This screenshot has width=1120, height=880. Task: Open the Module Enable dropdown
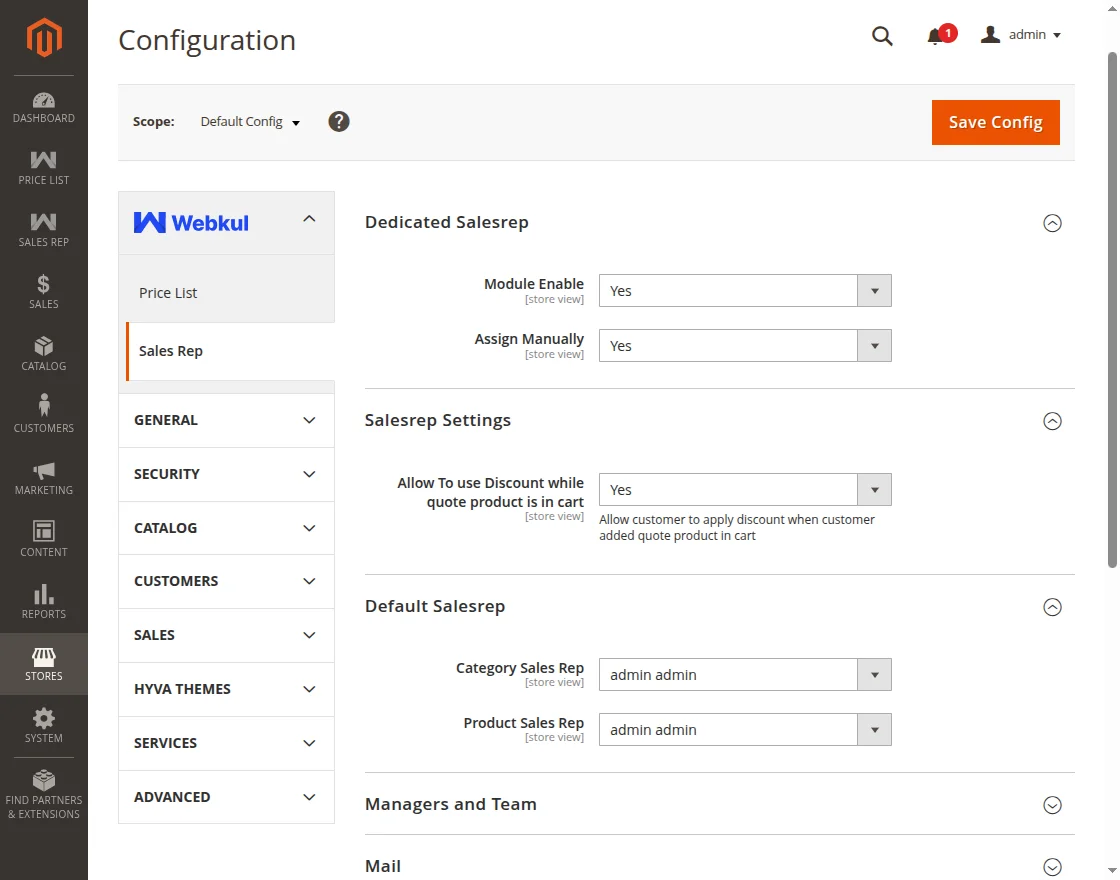[x=744, y=291]
